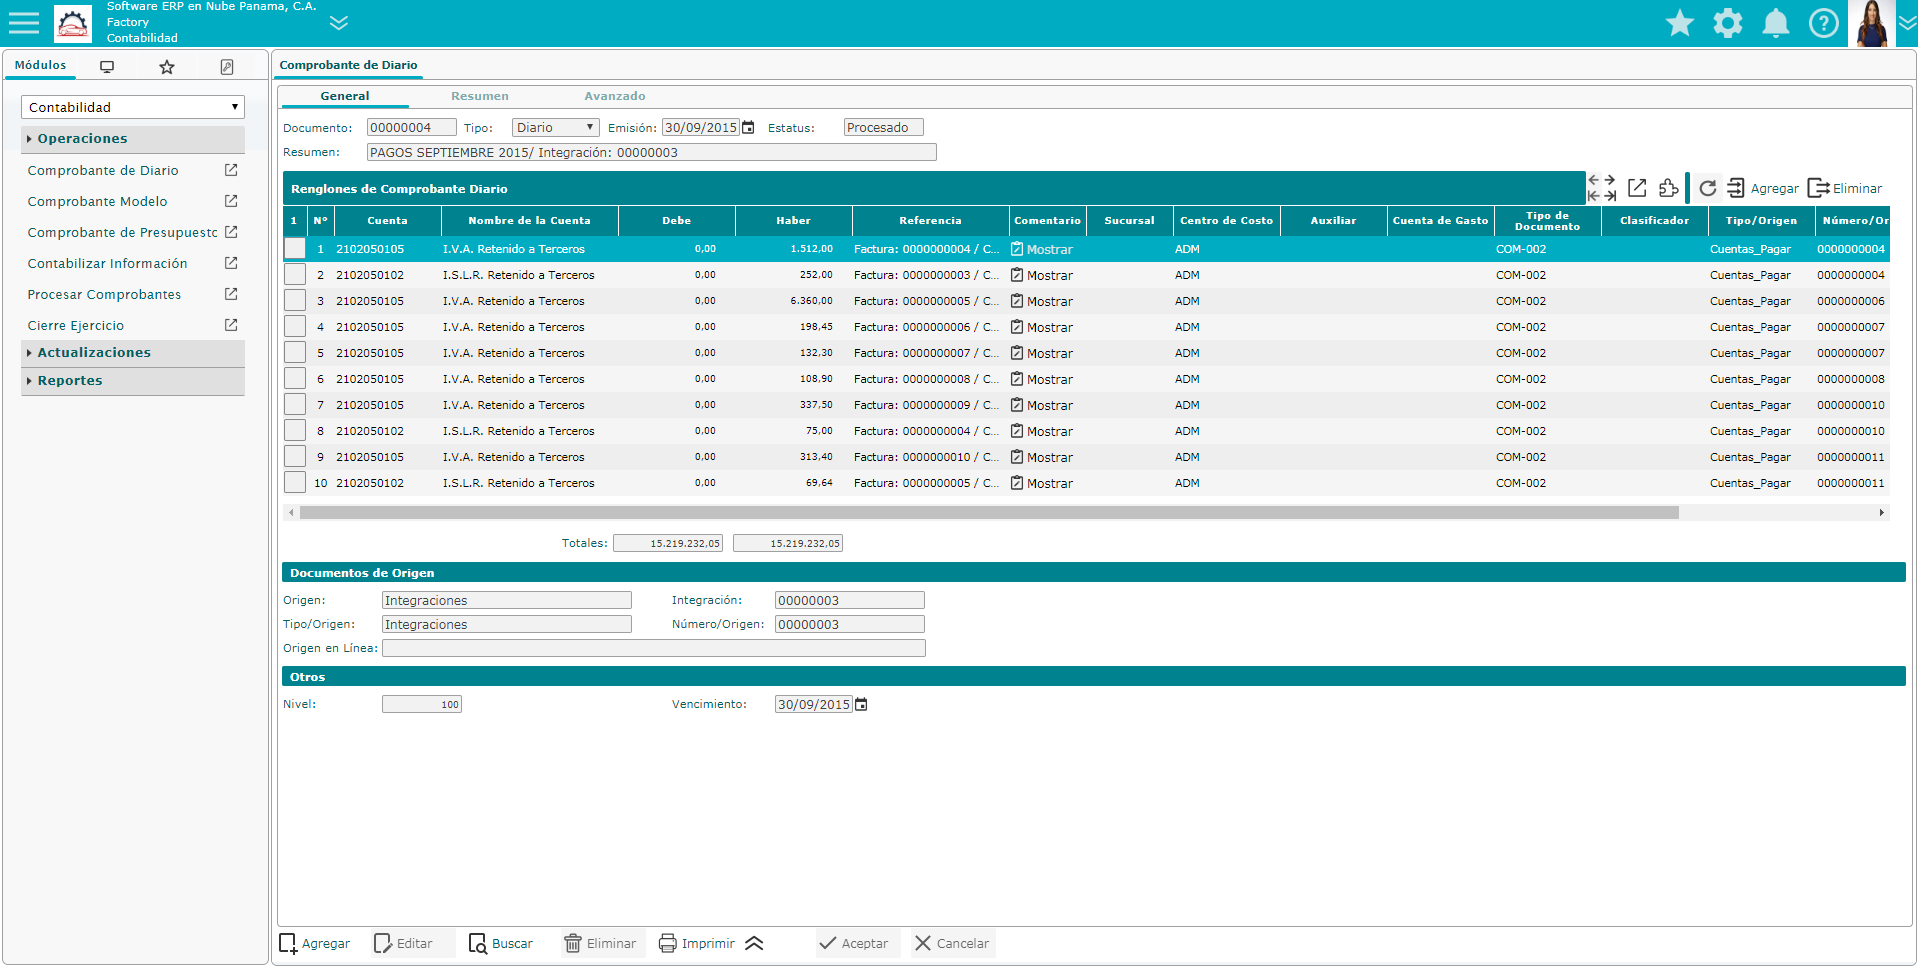
Task: Switch to the Resumen tab
Action: (479, 96)
